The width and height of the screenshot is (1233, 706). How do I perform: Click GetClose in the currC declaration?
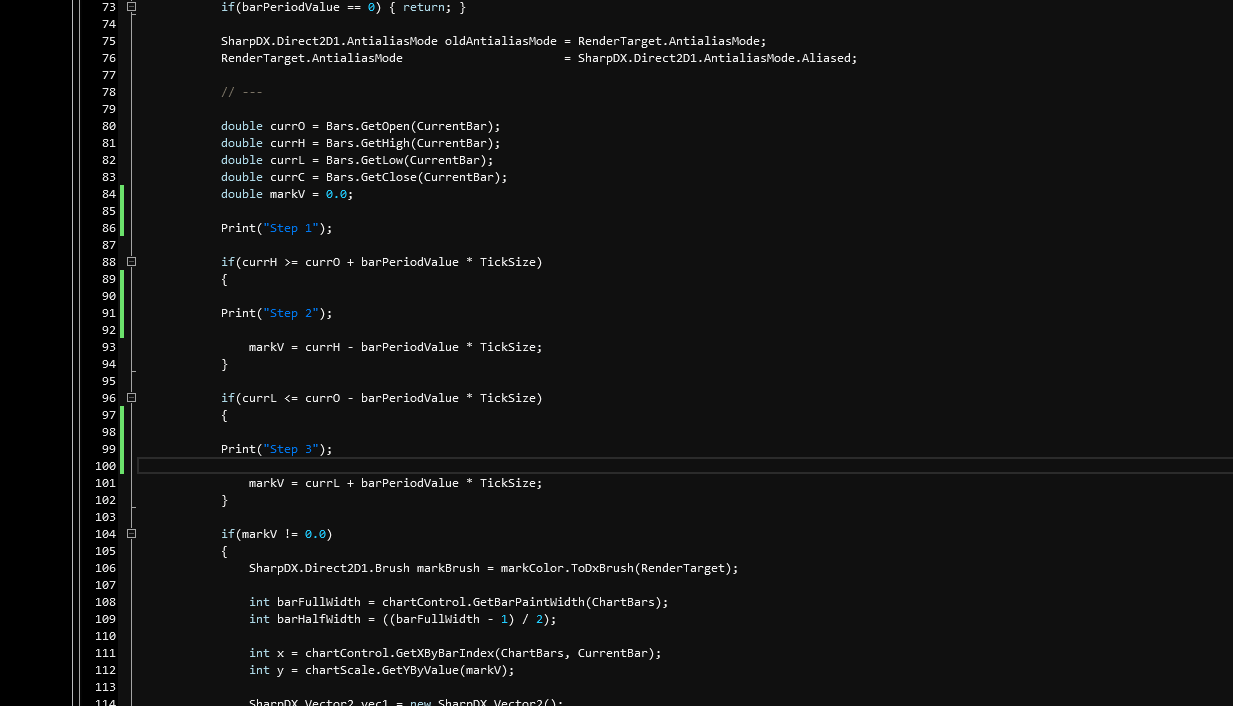point(388,177)
